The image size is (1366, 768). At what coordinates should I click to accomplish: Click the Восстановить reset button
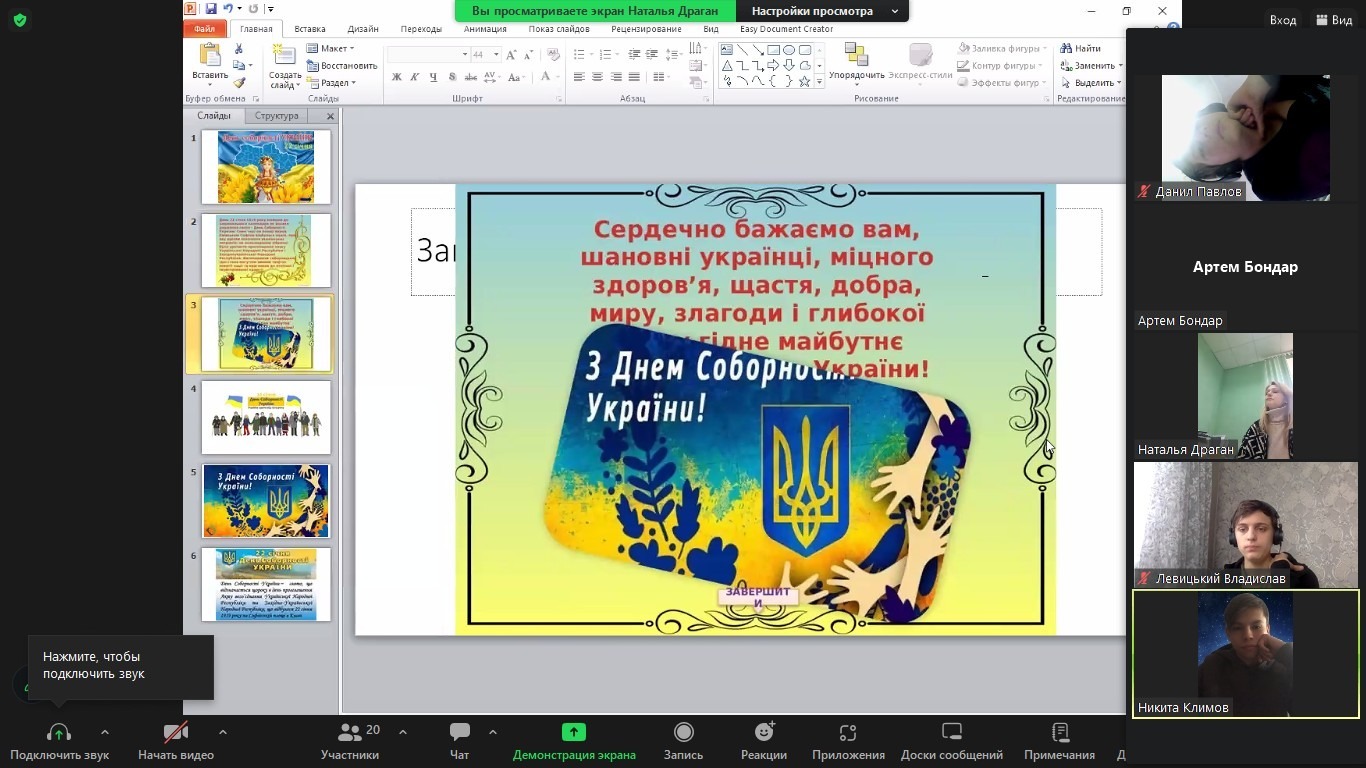click(x=342, y=66)
